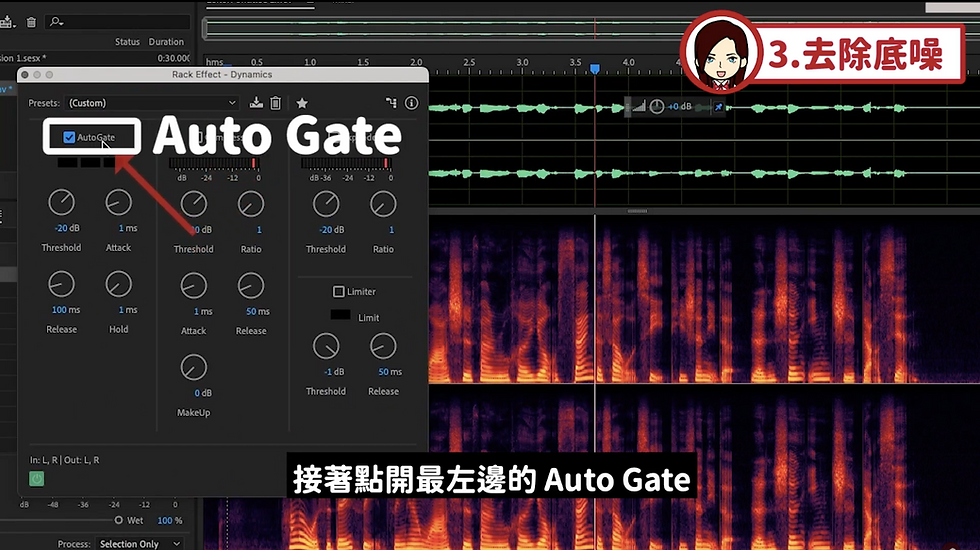
Task: Click the HUD volume knob on the waveform
Action: pos(656,107)
